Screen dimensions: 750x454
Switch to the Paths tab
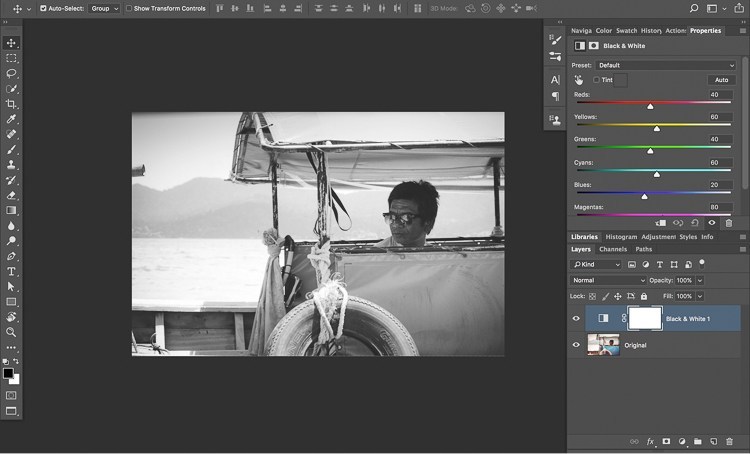coord(643,249)
